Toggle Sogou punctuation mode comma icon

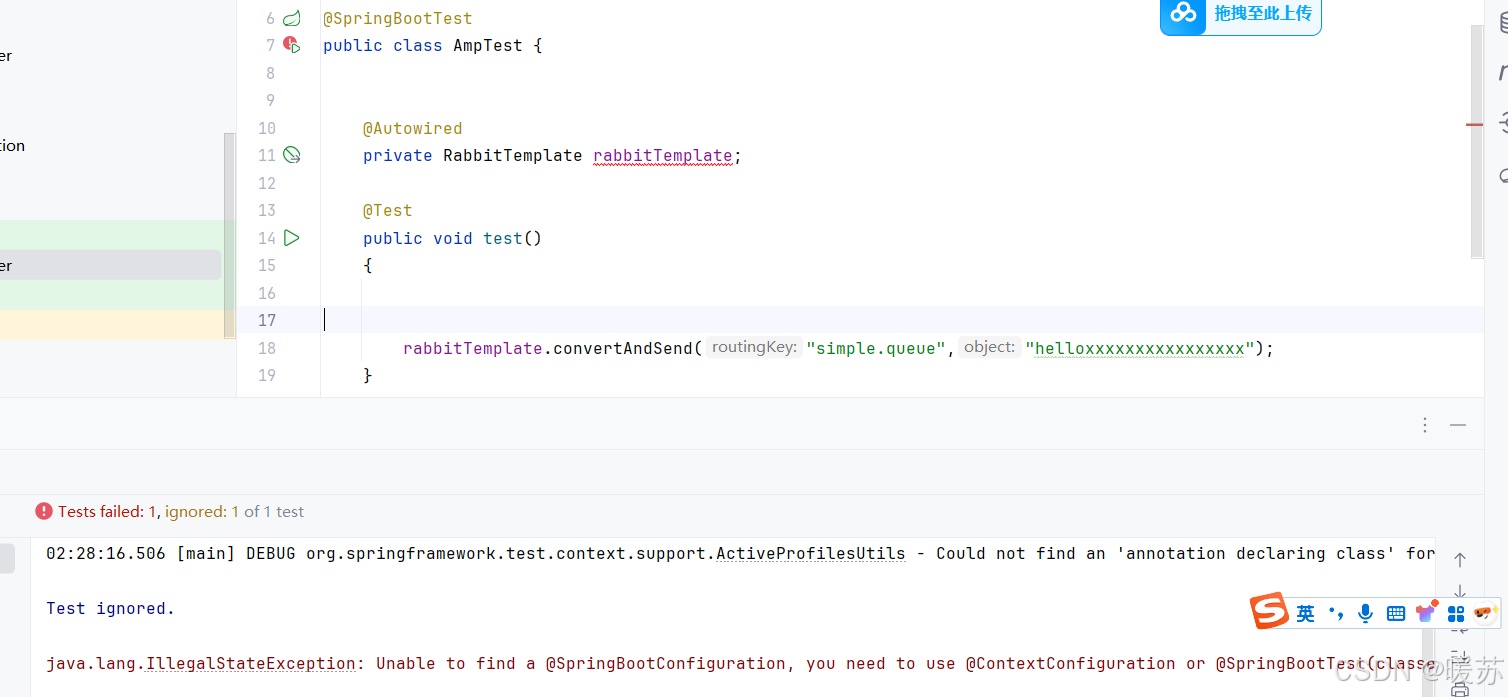(x=1336, y=612)
